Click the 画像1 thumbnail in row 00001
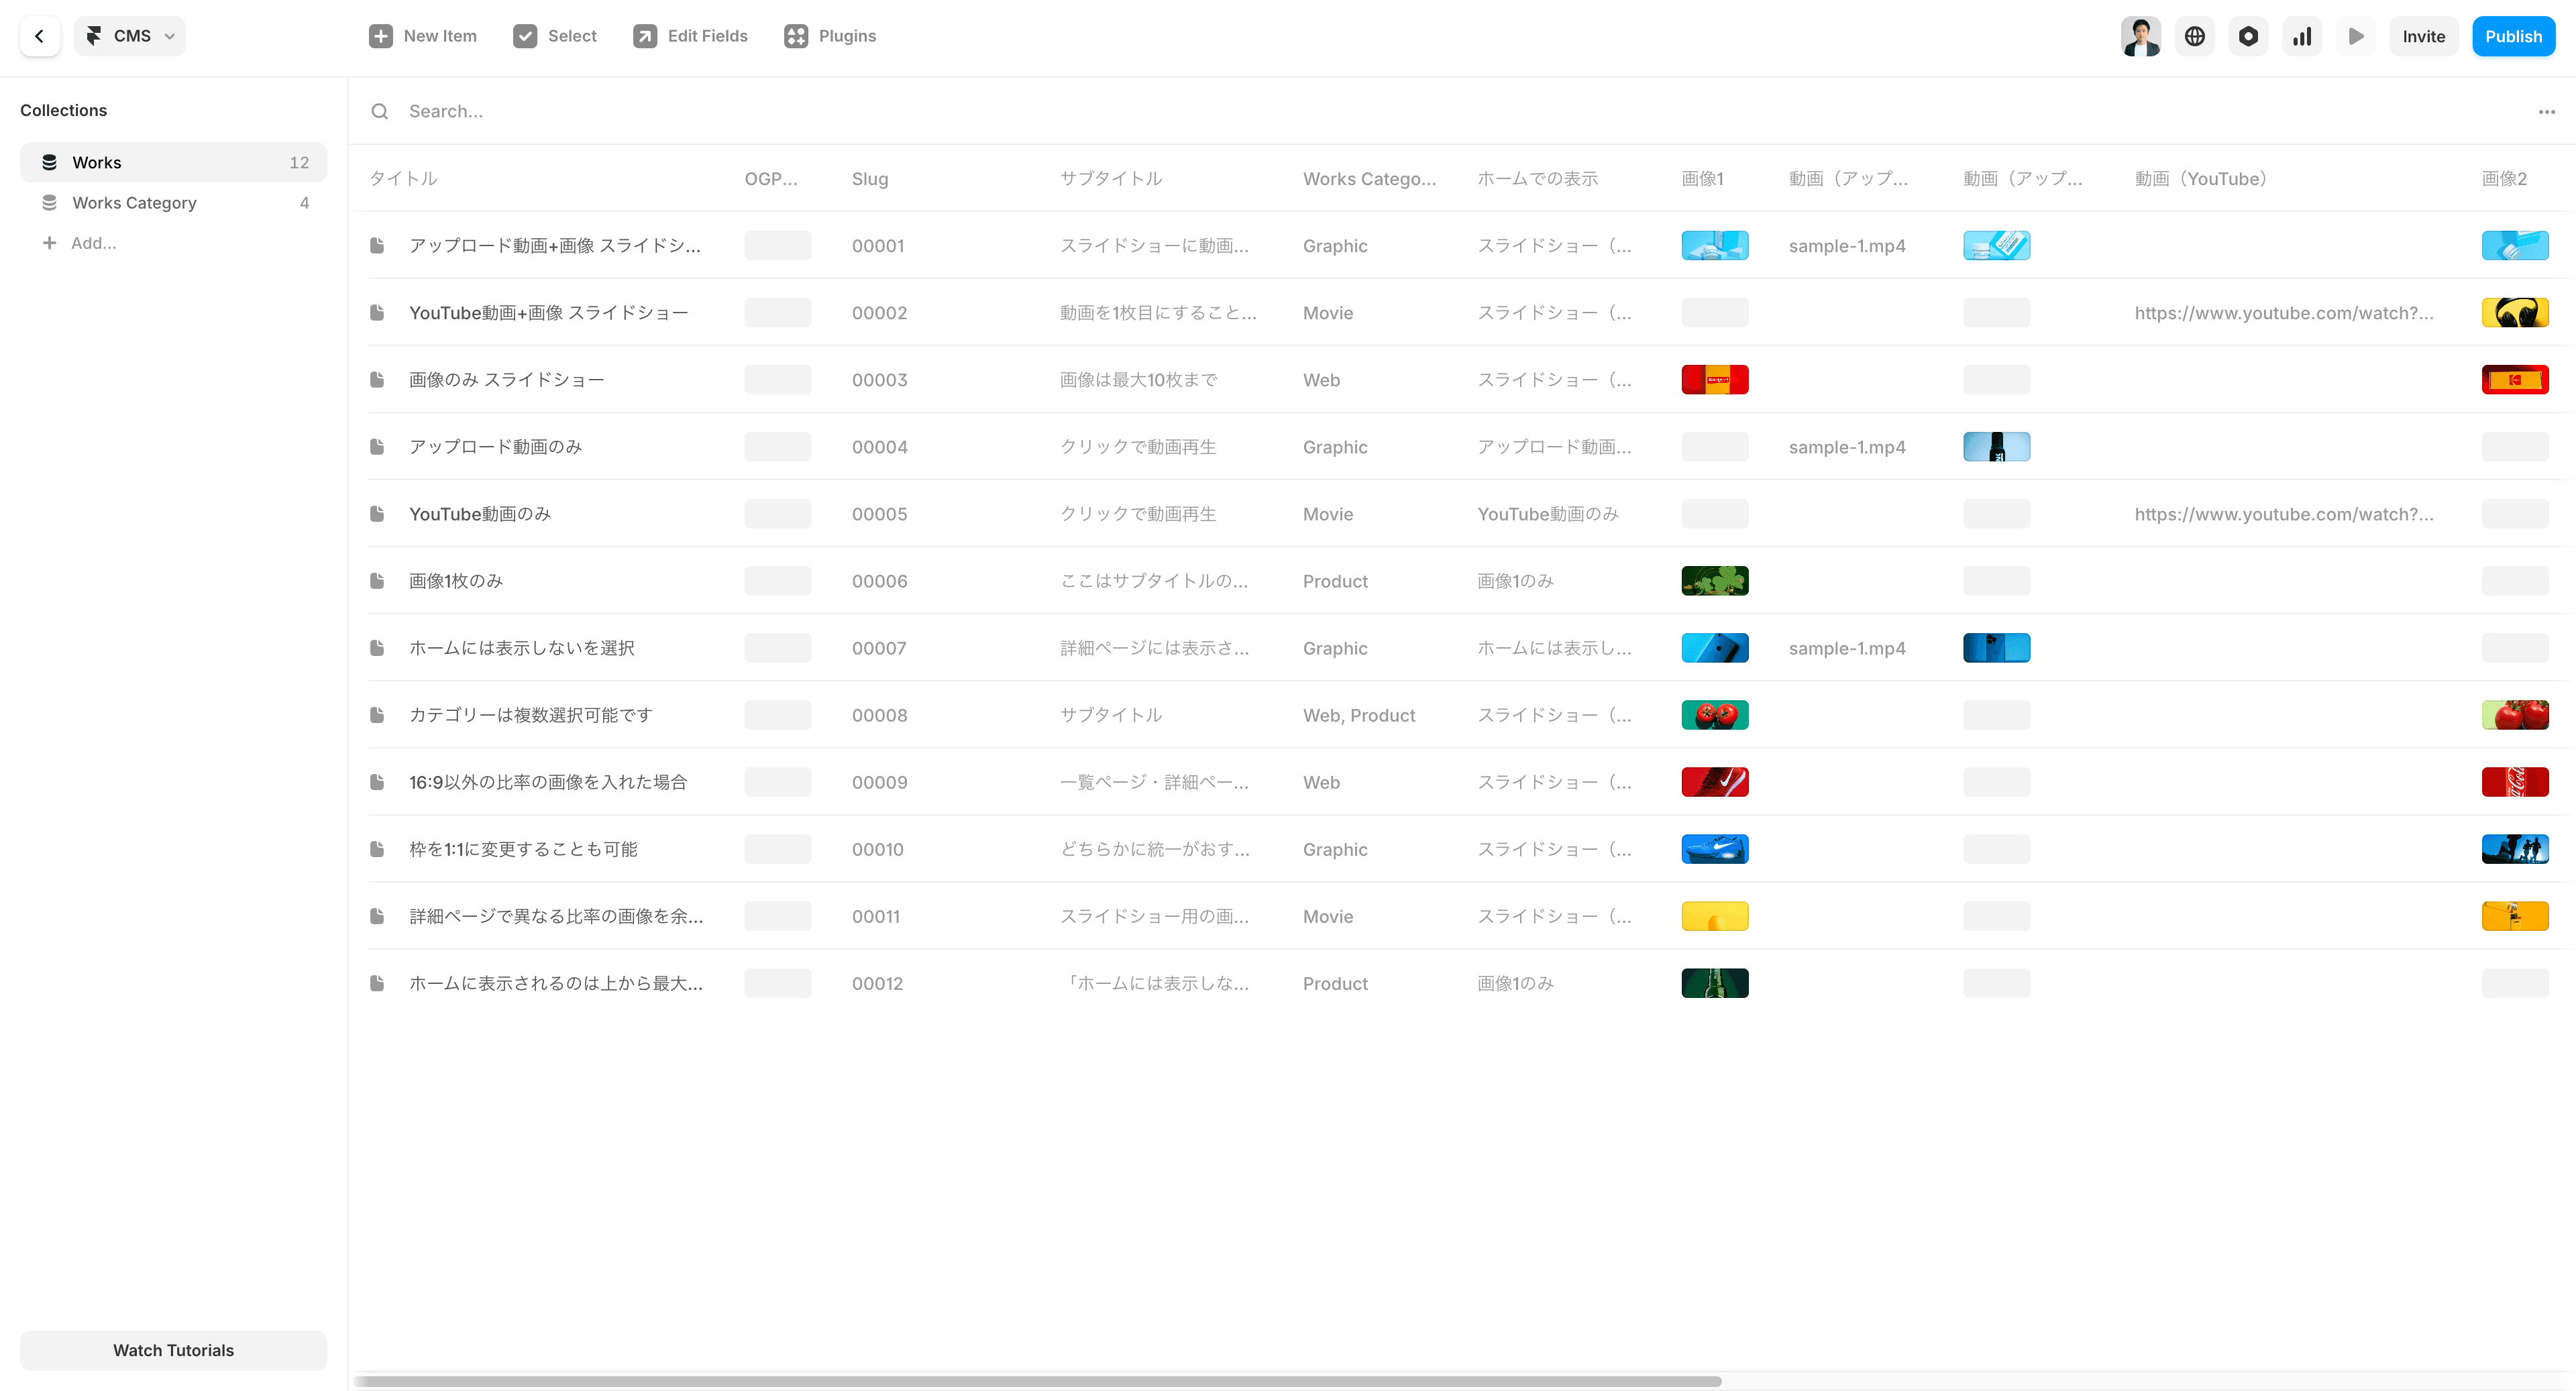This screenshot has height=1391, width=2576. tap(1715, 245)
